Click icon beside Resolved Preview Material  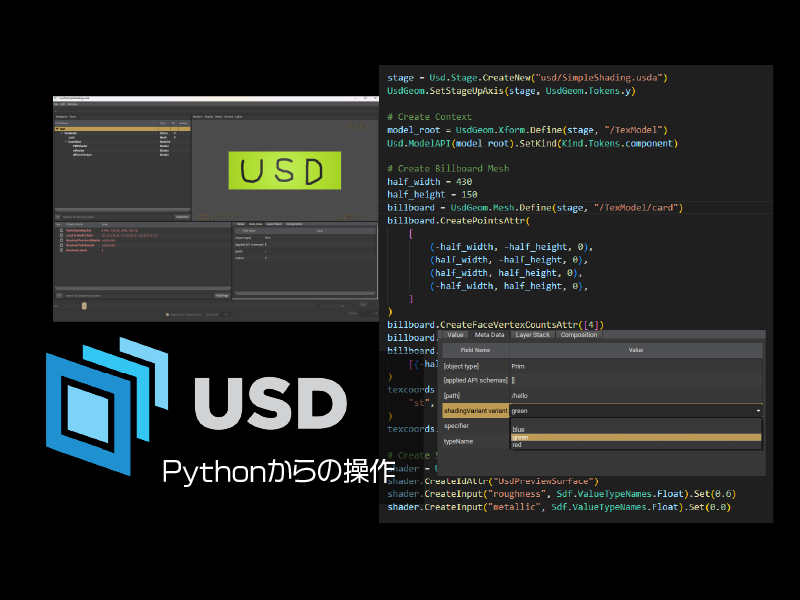click(x=59, y=241)
